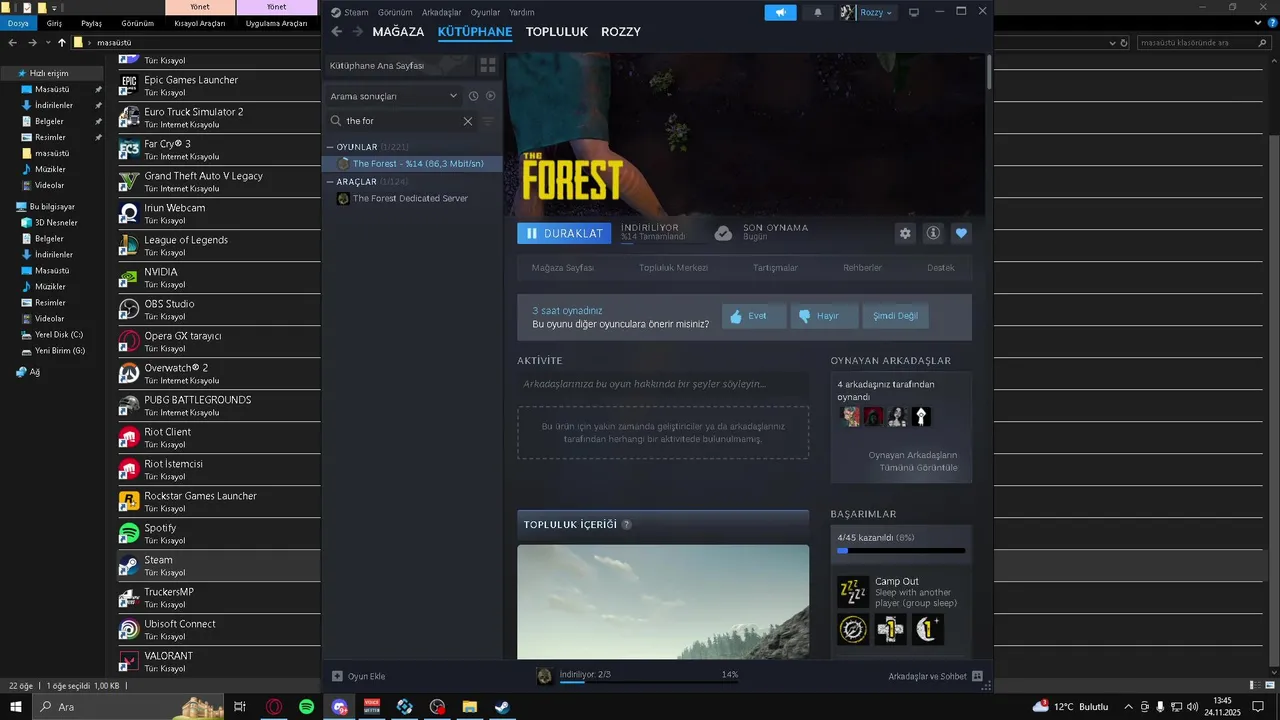Switch Steam to Big Picture mode icon

913,12
